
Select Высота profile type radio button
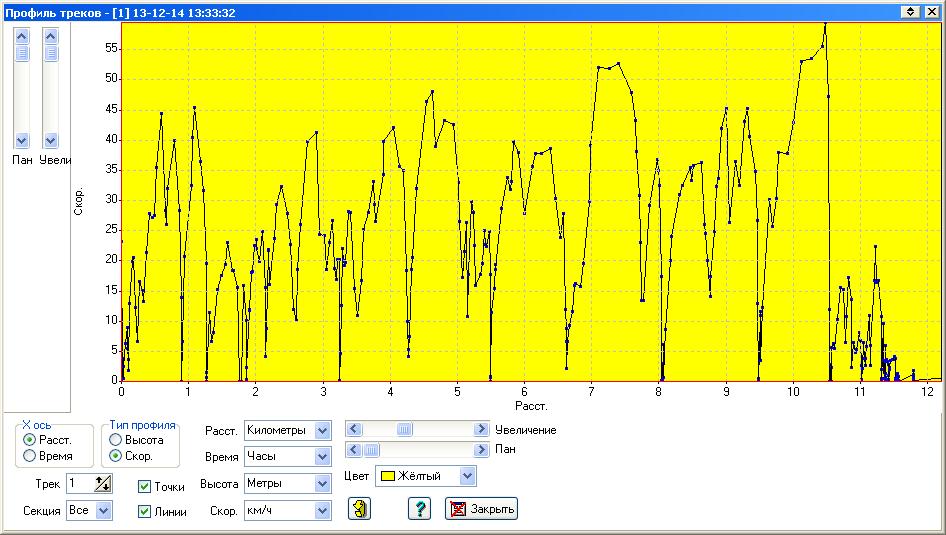coord(117,440)
